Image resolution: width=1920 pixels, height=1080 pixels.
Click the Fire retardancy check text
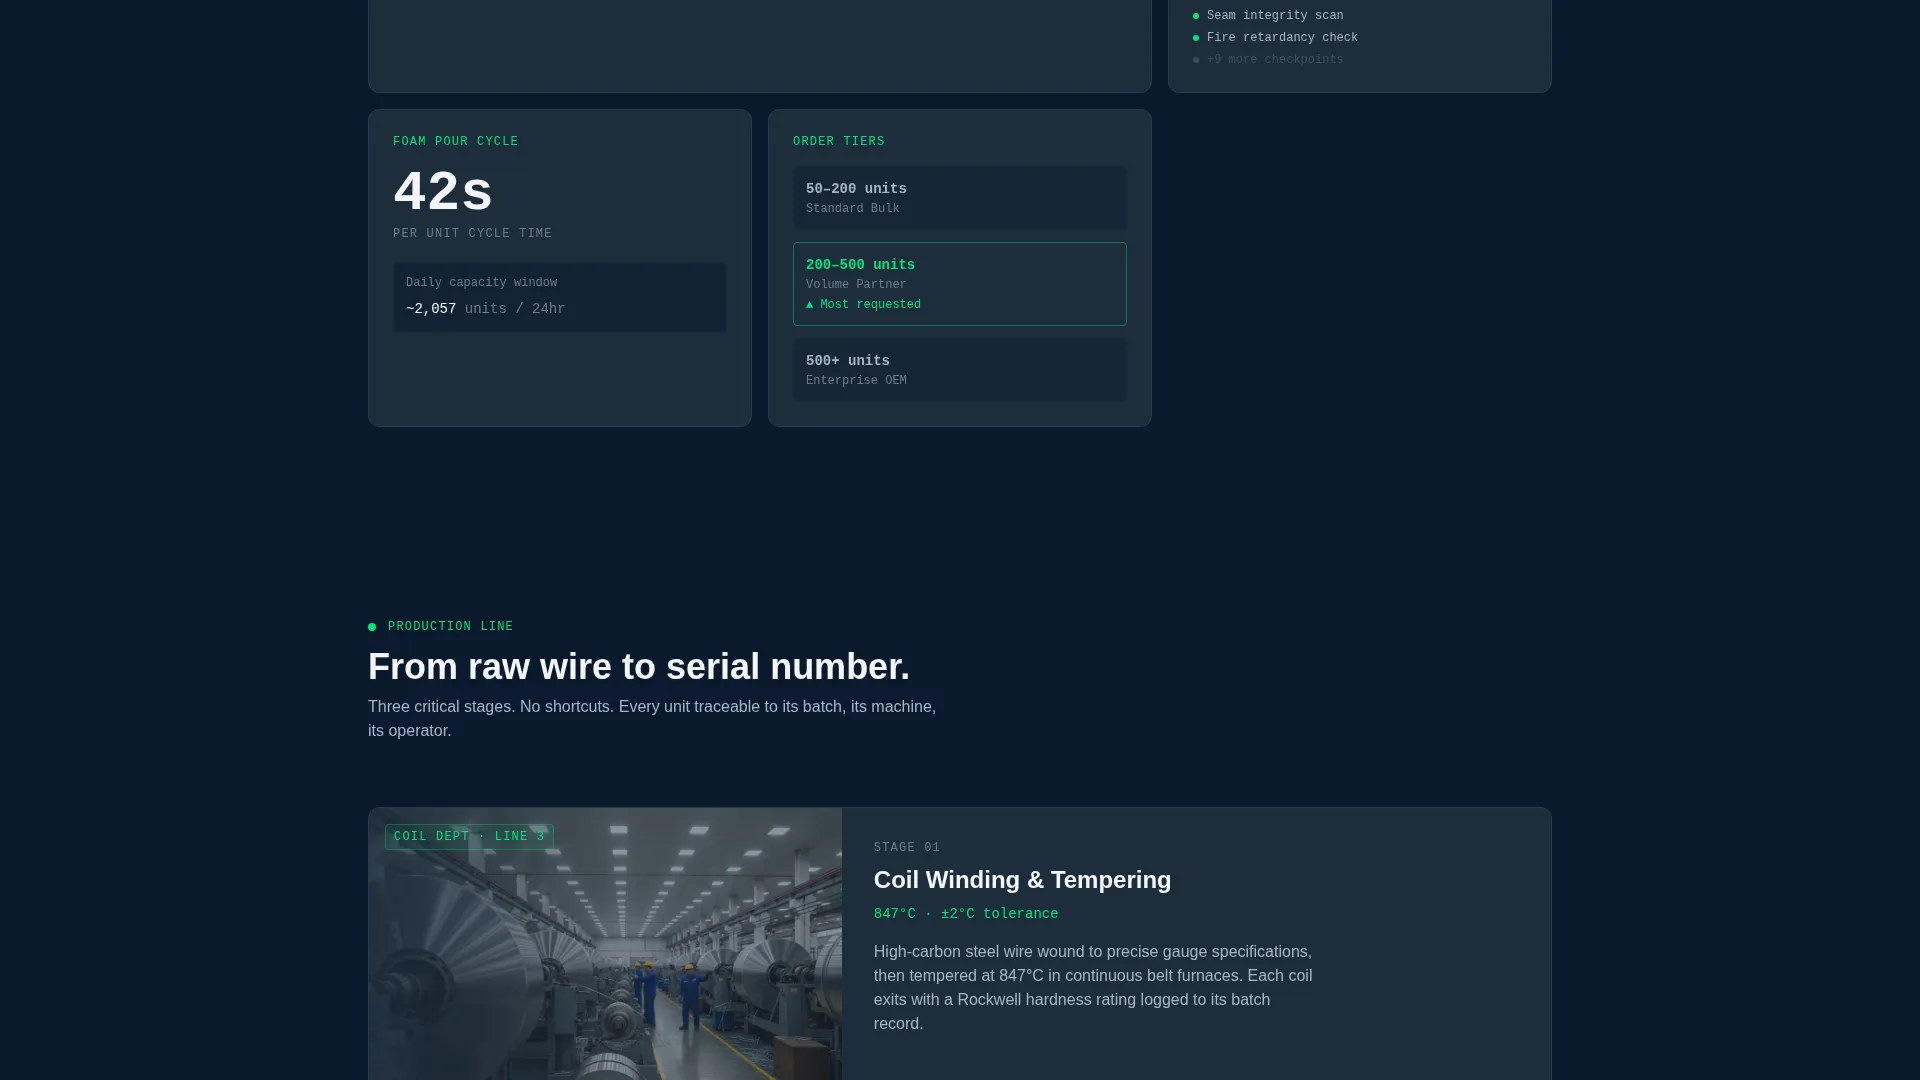(x=1282, y=38)
